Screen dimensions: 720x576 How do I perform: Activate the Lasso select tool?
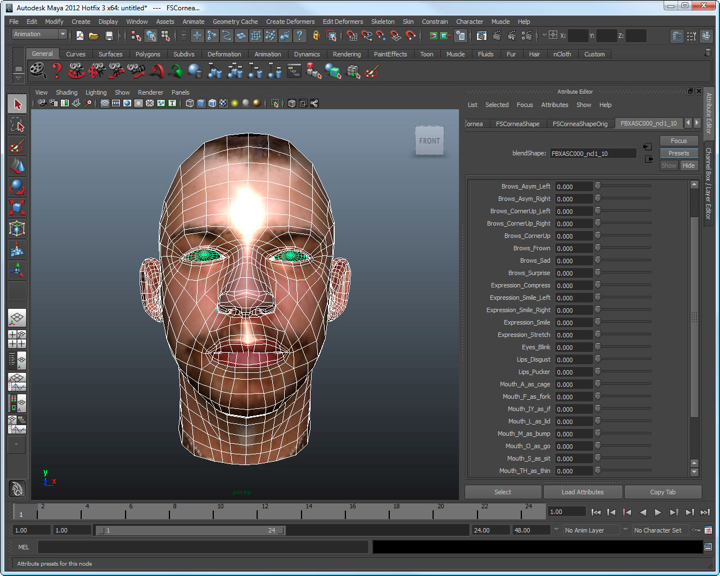[17, 125]
